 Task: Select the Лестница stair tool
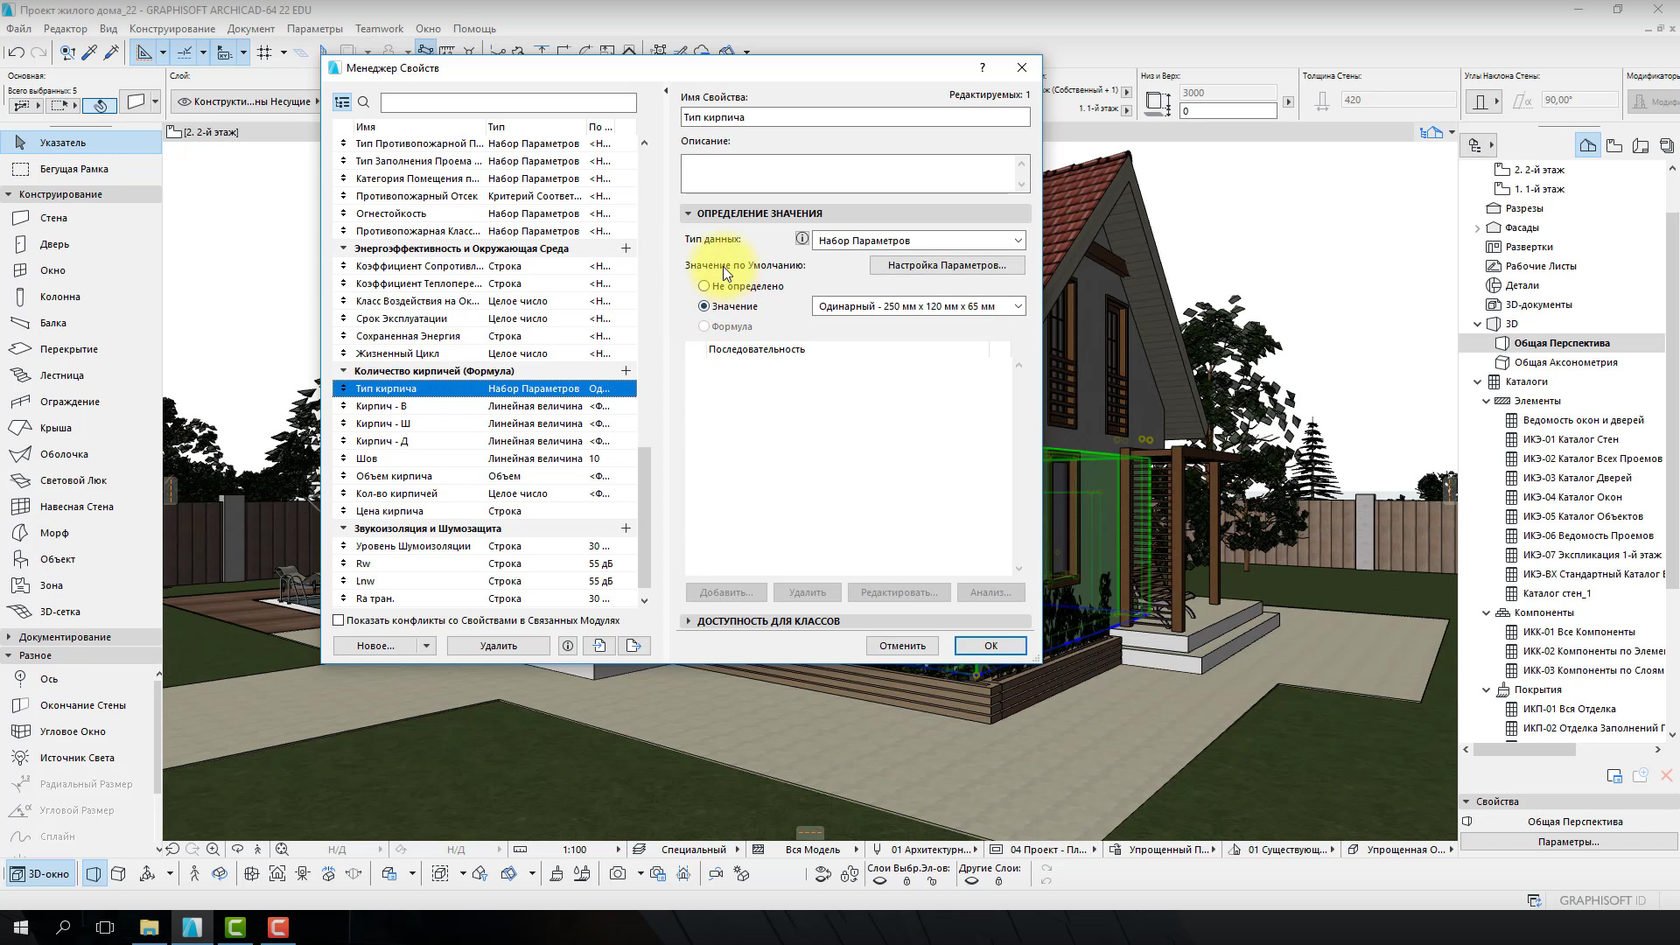61,376
